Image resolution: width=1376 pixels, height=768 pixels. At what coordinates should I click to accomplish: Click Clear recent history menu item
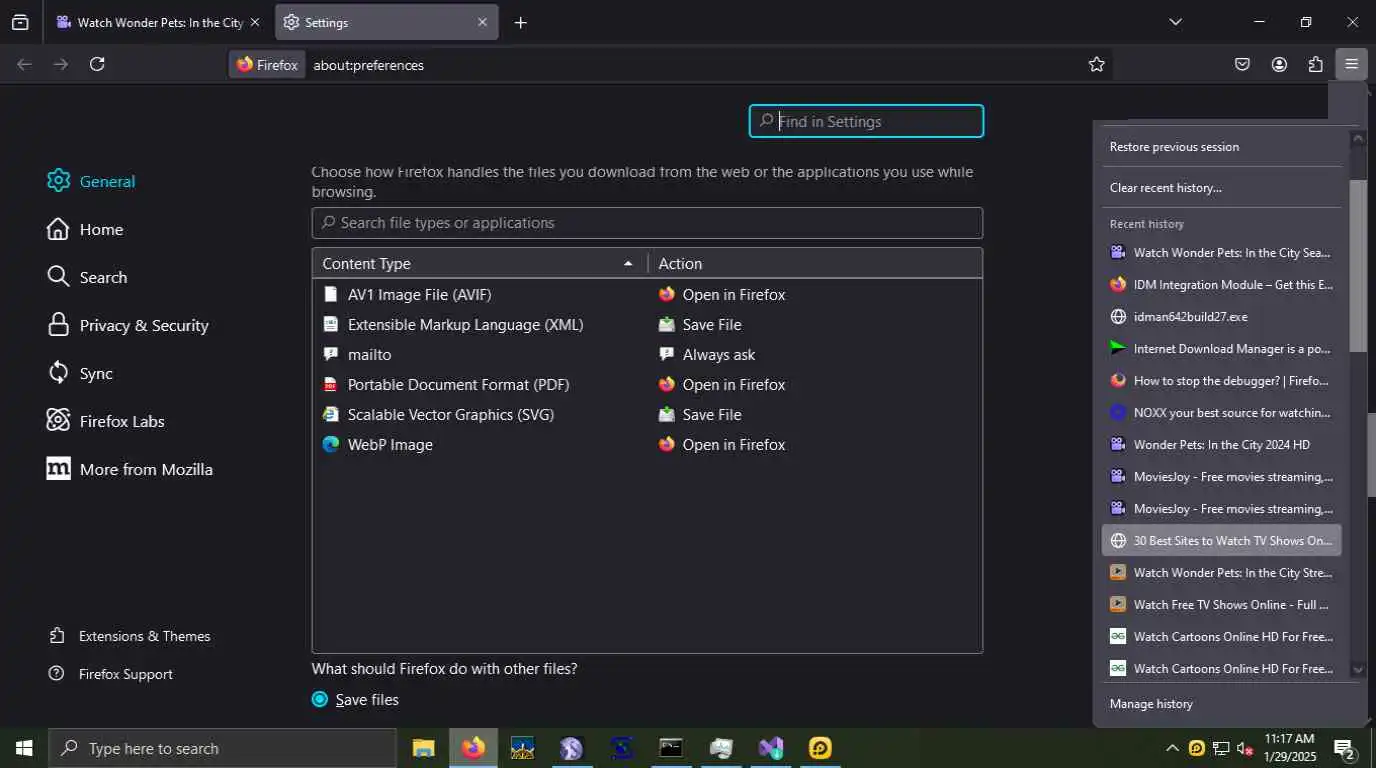(x=1221, y=188)
